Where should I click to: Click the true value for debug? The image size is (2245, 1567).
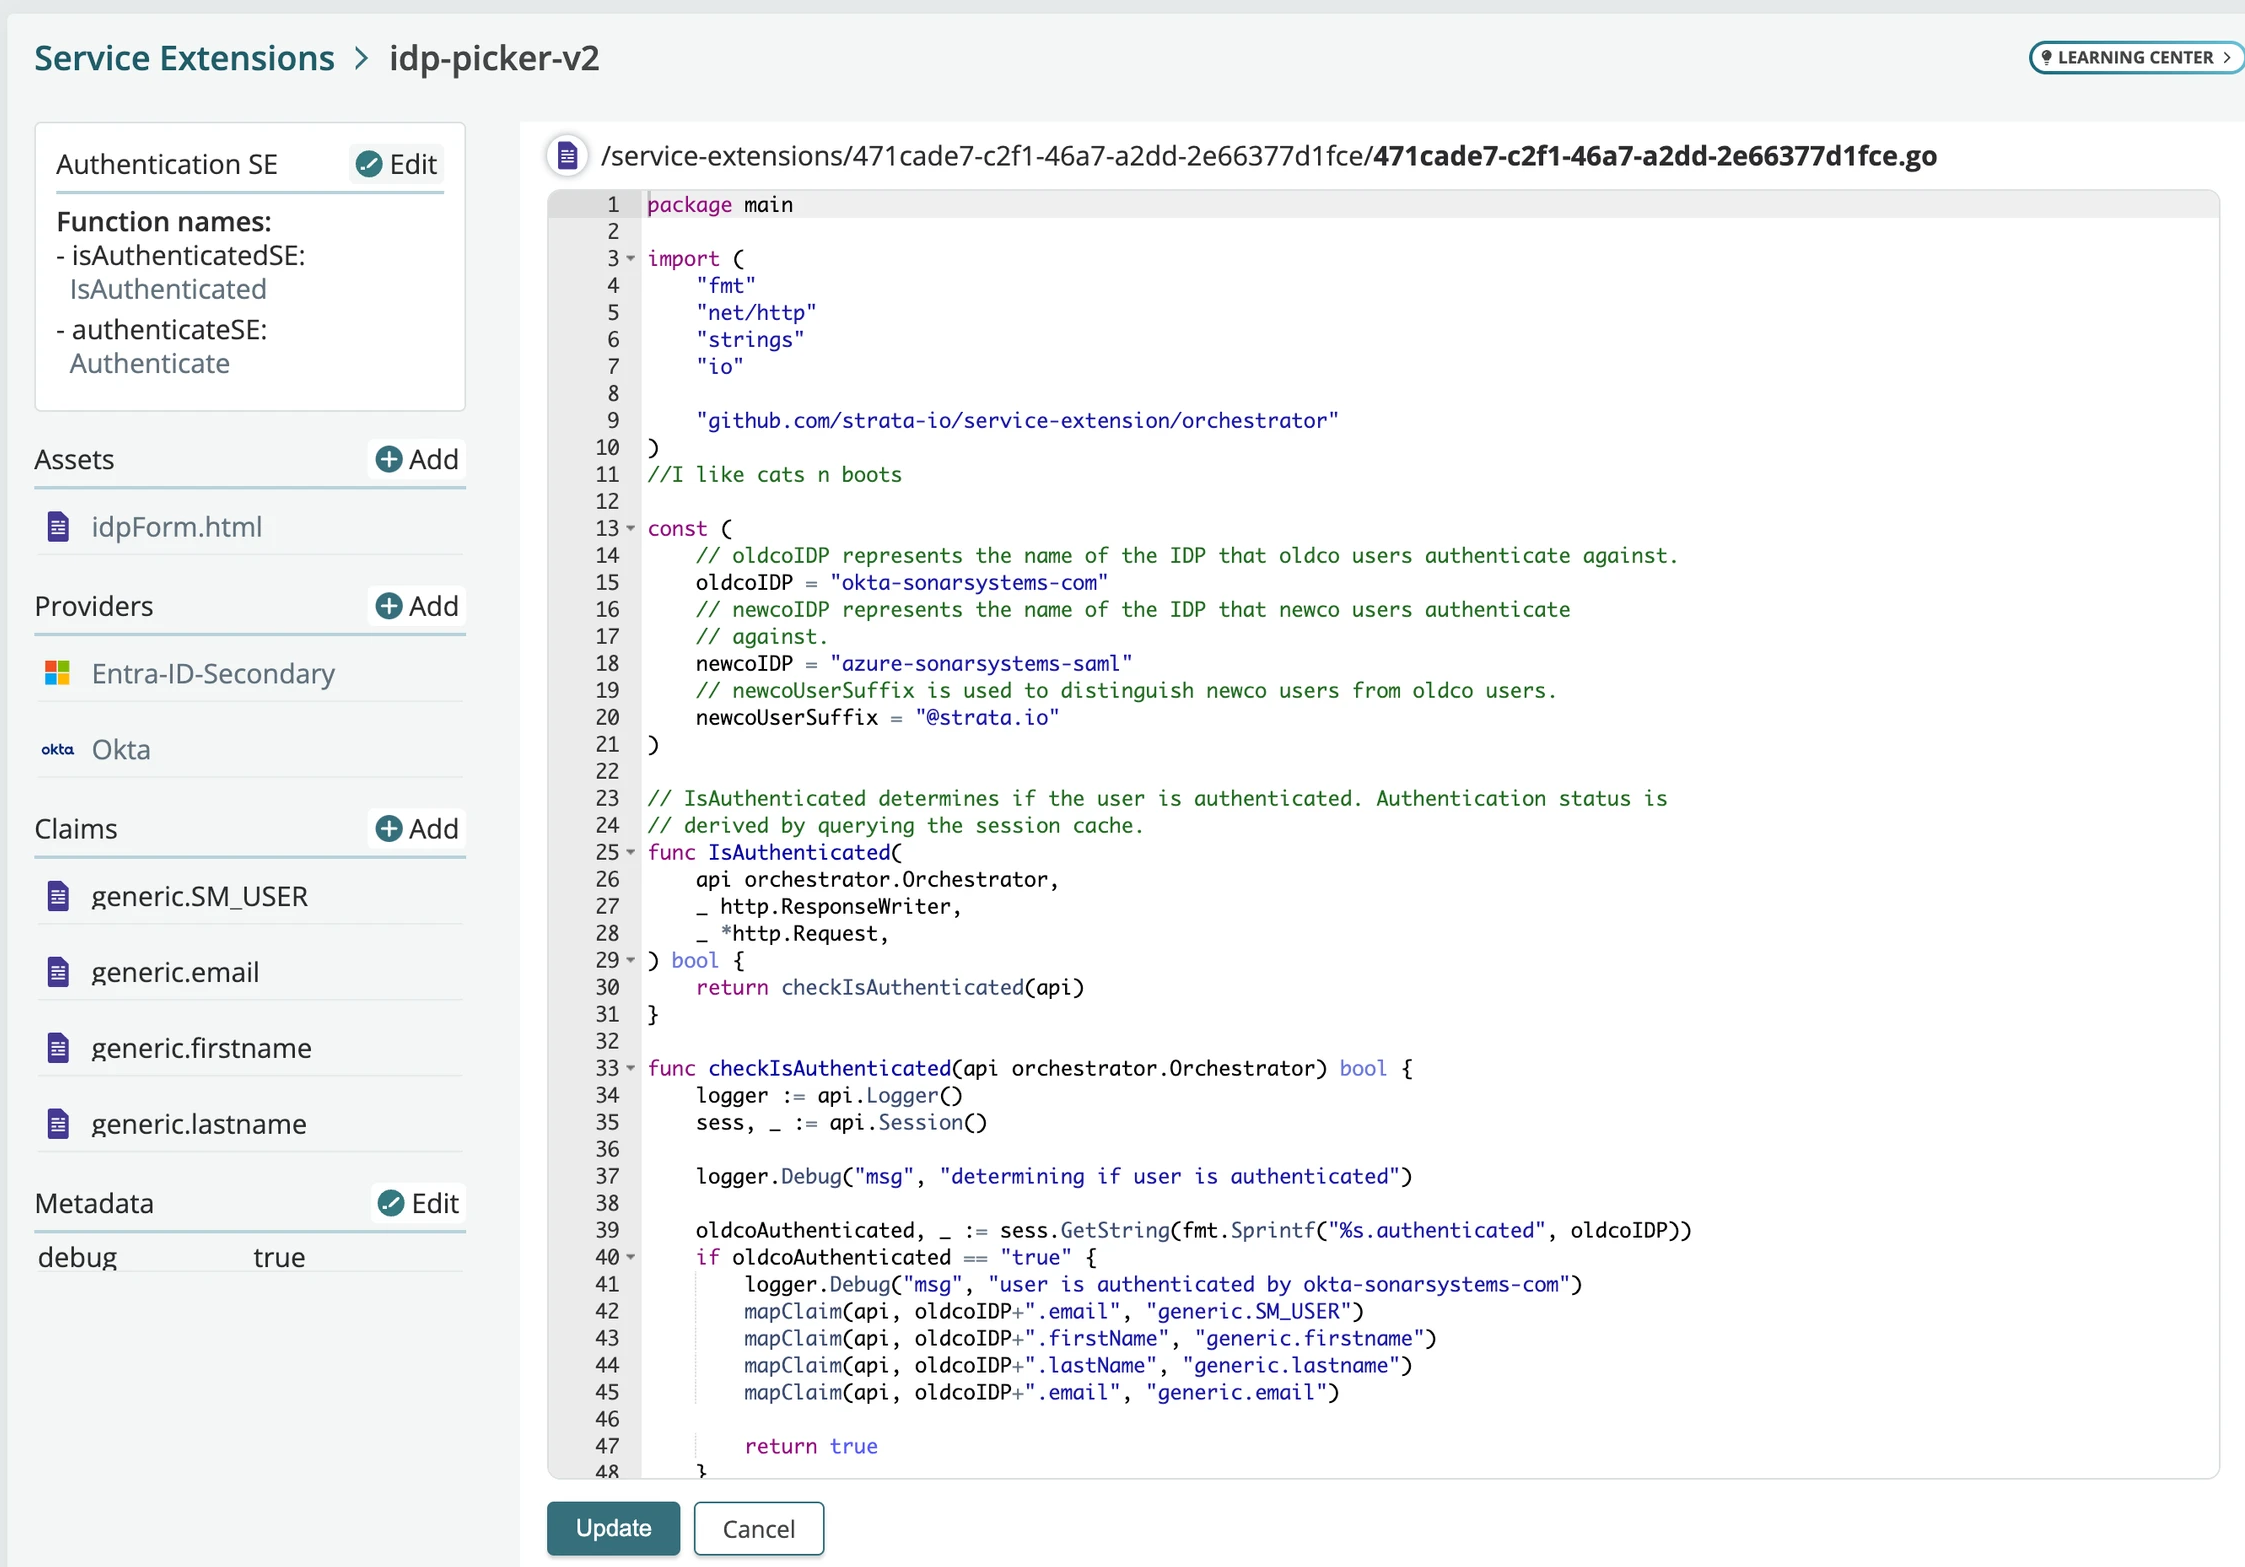[279, 1257]
